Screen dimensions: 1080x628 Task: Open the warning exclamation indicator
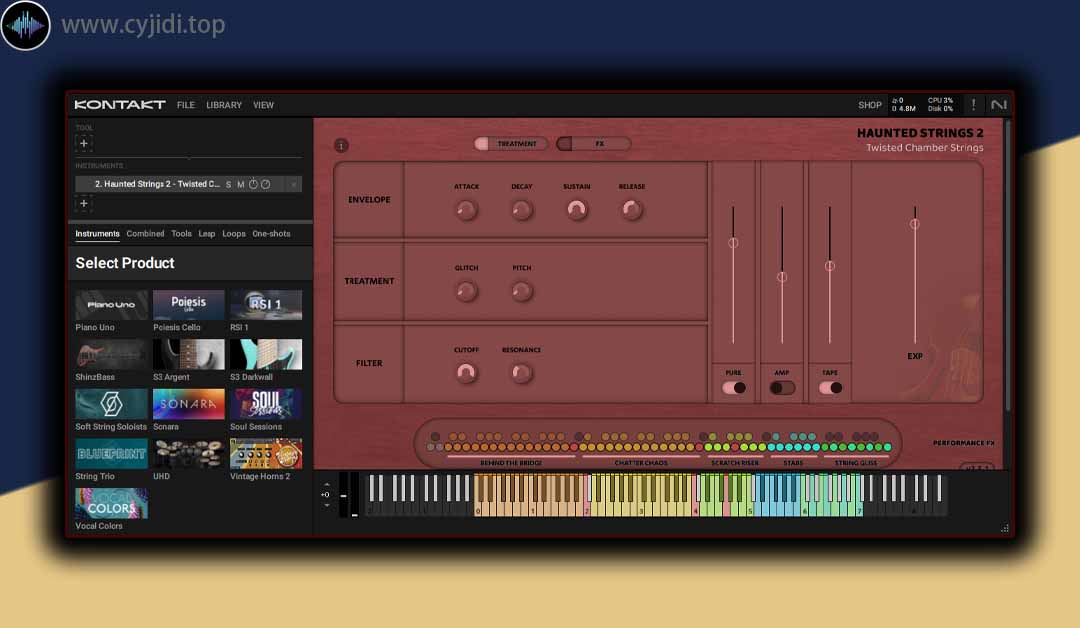pos(973,105)
